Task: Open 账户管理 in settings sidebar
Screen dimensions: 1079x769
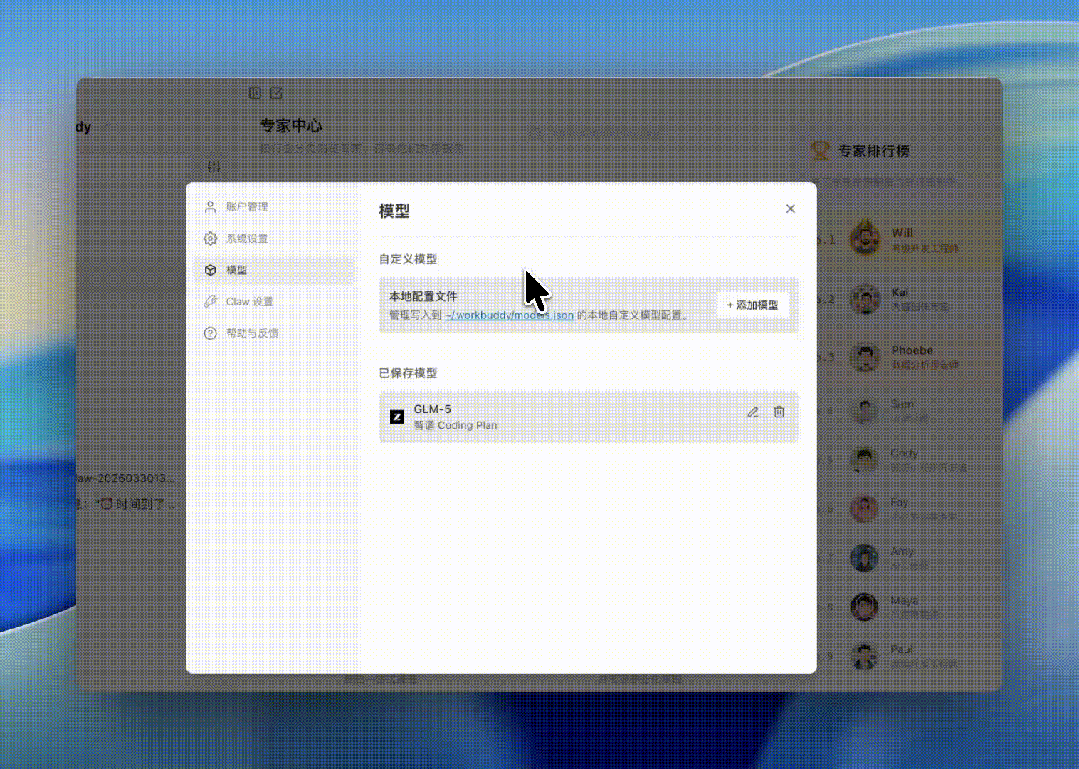Action: tap(246, 207)
